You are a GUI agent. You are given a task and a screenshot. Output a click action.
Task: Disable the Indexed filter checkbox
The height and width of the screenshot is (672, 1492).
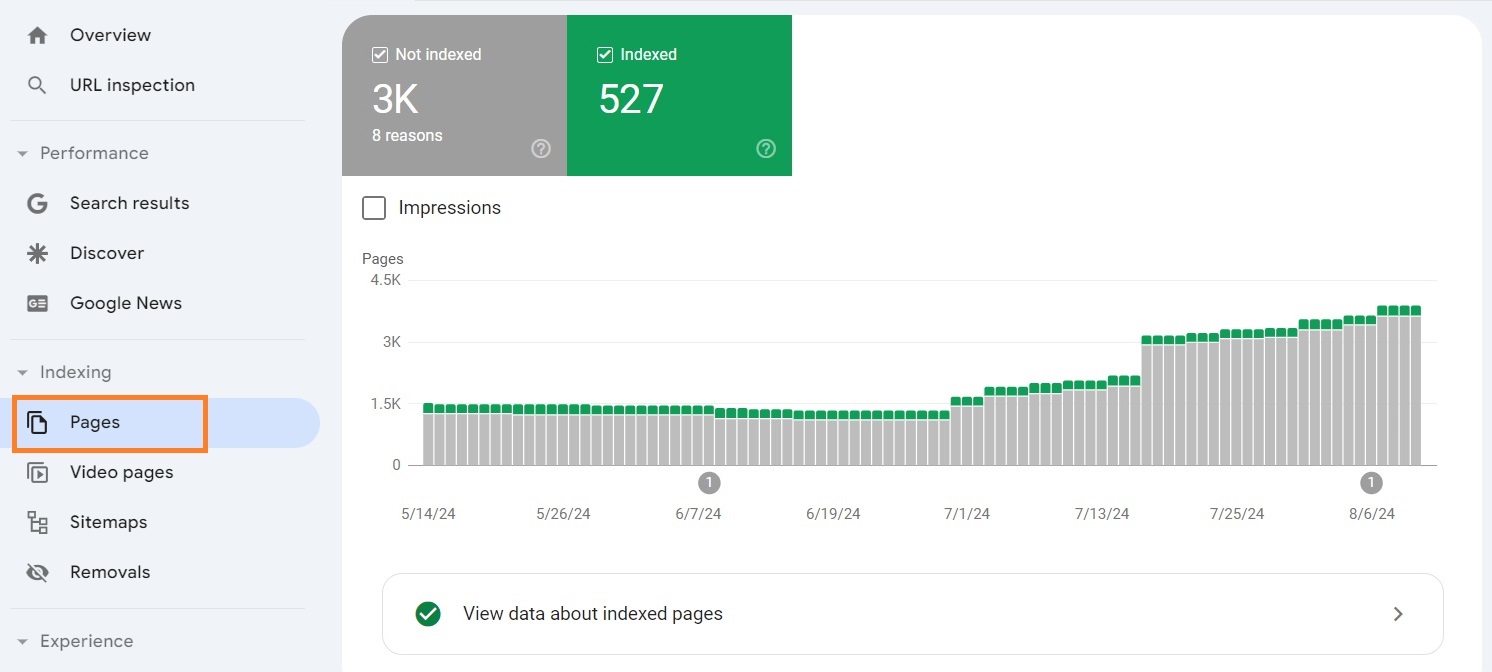tap(604, 54)
